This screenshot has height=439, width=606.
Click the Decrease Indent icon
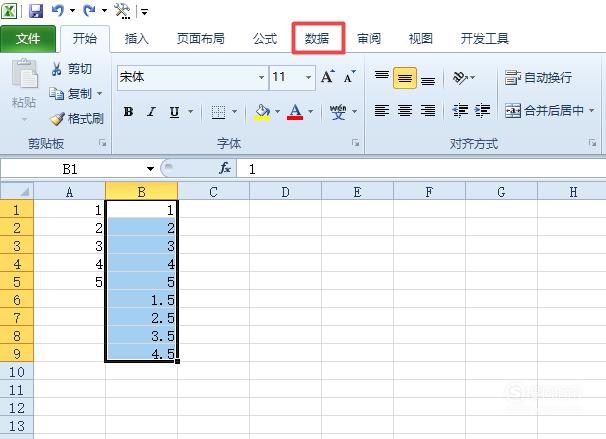(460, 111)
